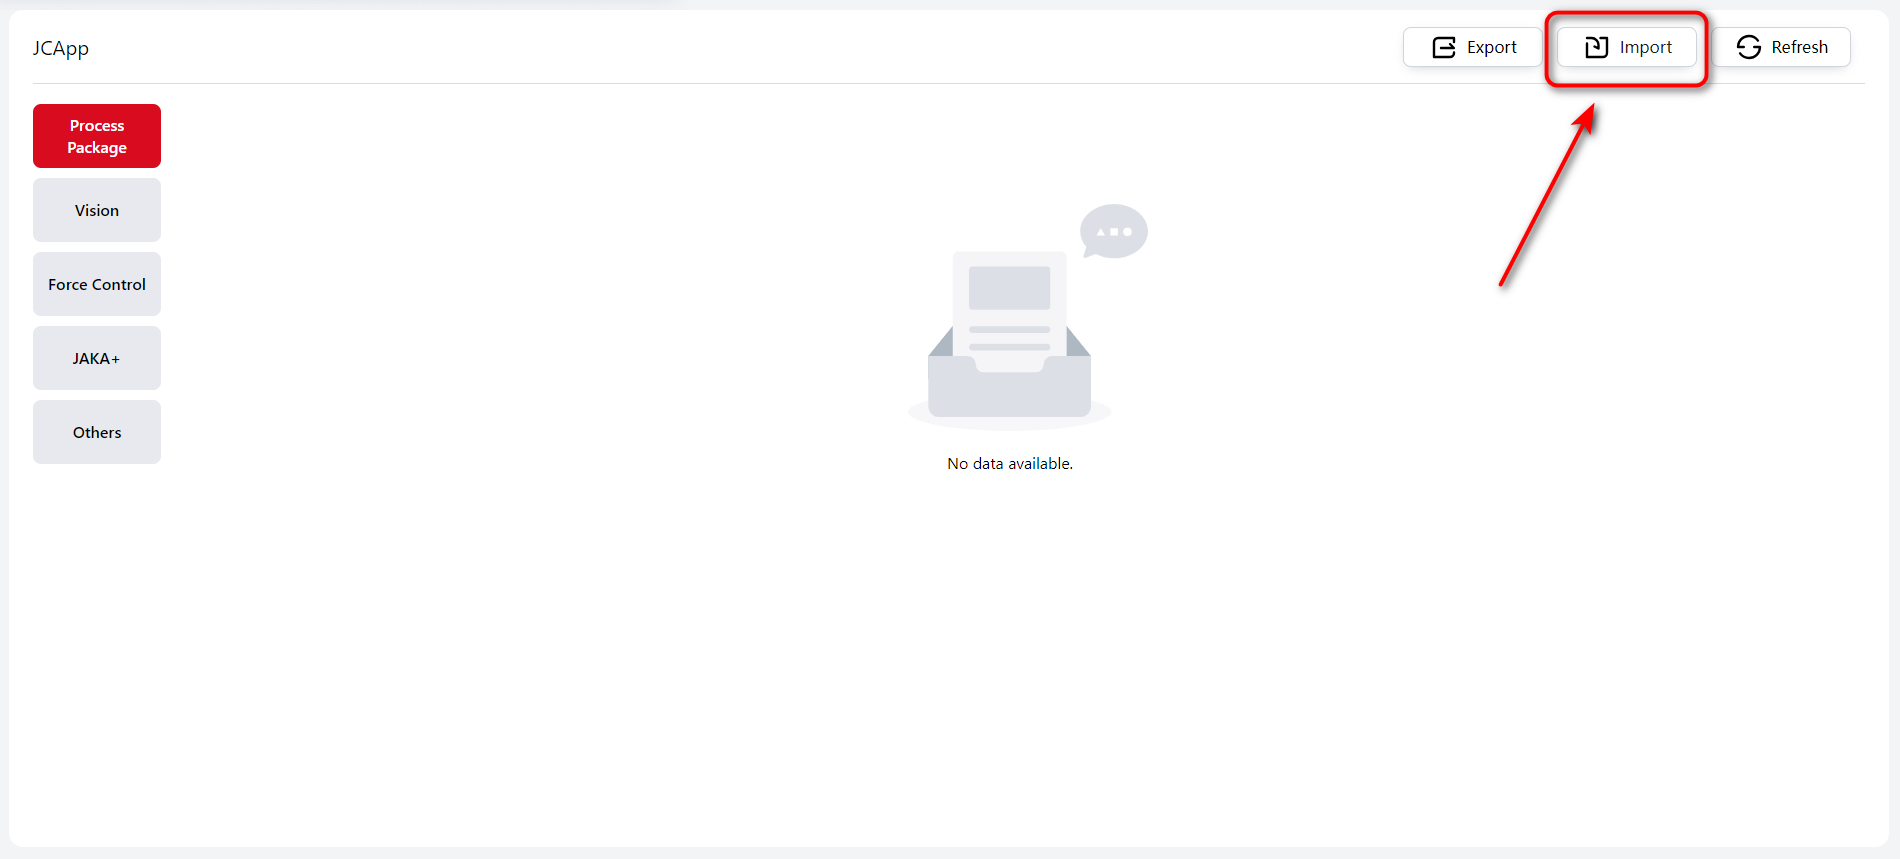Switch to the Vision tab
Image resolution: width=1900 pixels, height=859 pixels.
tap(97, 210)
